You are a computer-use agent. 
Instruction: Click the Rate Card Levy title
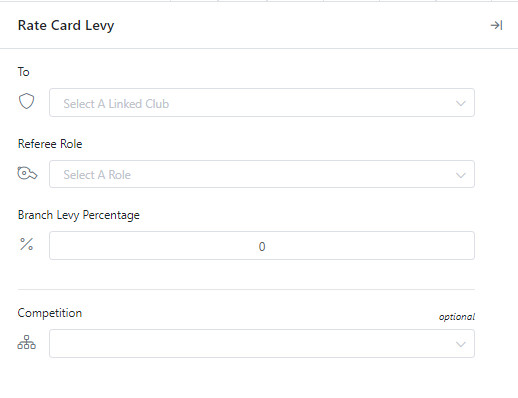click(66, 26)
